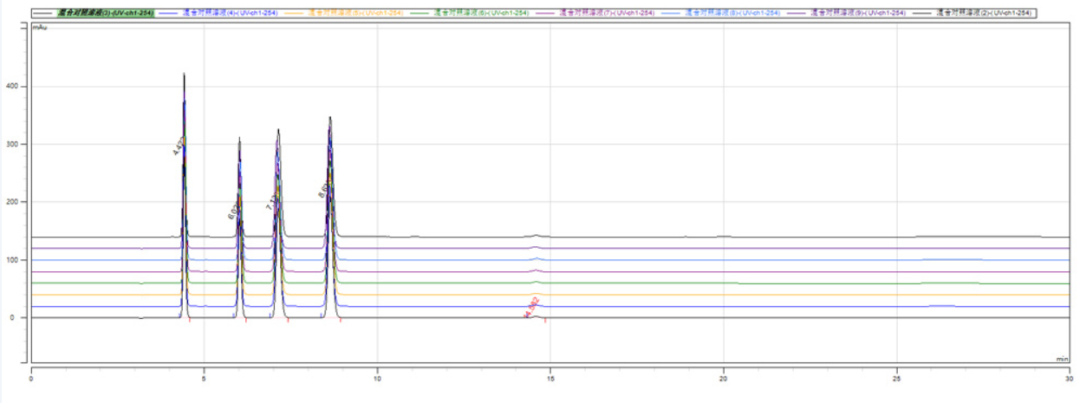The height and width of the screenshot is (403, 1080).
Task: Click the 30 tick label on x-axis
Action: tap(1068, 379)
